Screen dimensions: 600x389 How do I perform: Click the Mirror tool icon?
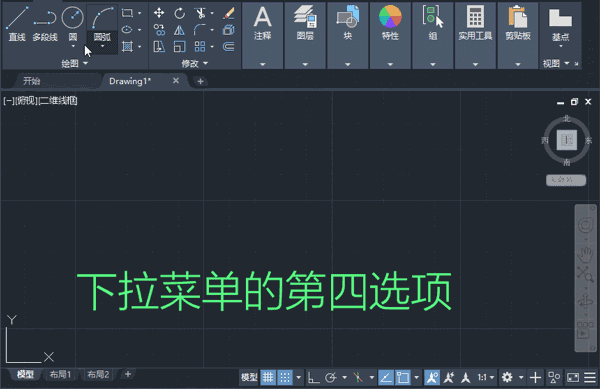pyautogui.click(x=179, y=30)
